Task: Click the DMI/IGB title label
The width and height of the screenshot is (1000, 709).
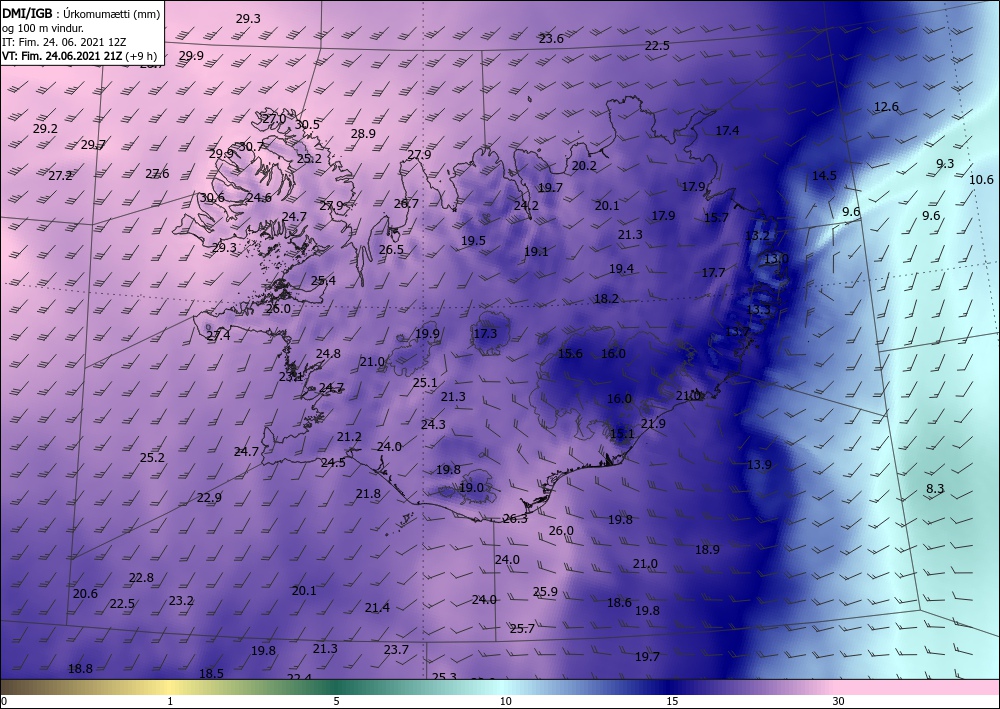Action: pyautogui.click(x=27, y=14)
